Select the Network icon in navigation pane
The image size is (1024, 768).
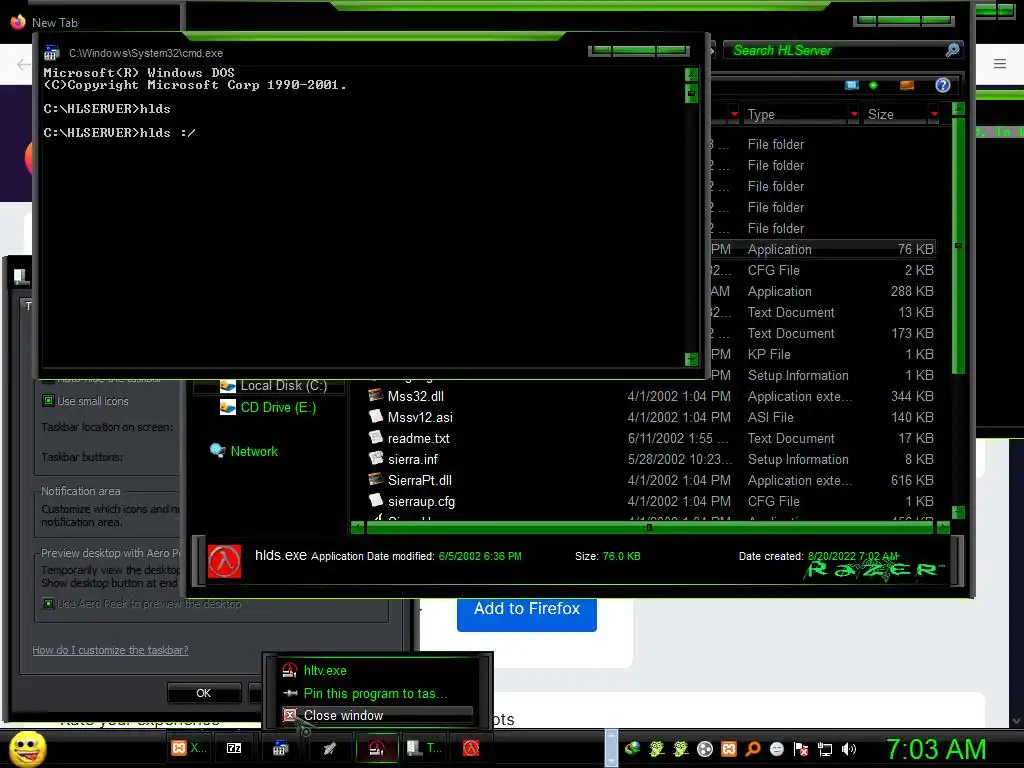tap(217, 451)
